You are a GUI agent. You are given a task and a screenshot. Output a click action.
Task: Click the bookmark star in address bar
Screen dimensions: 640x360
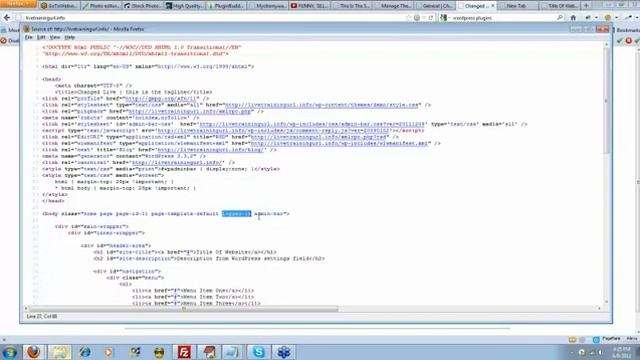409,18
